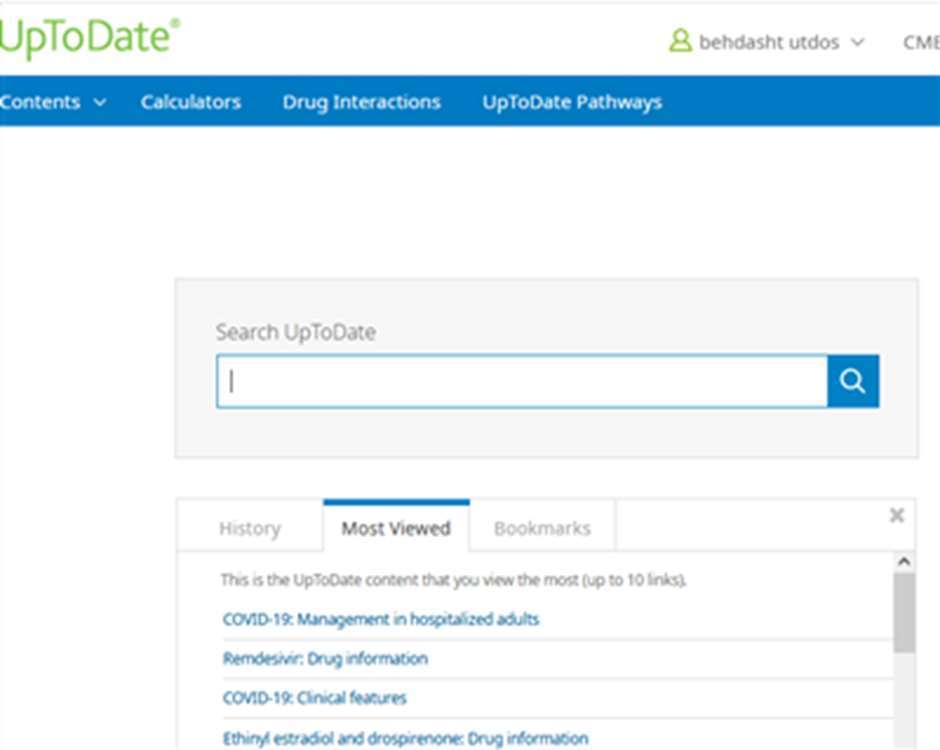940x750 pixels.
Task: Click the list scrollbar thumb
Action: pos(904,612)
